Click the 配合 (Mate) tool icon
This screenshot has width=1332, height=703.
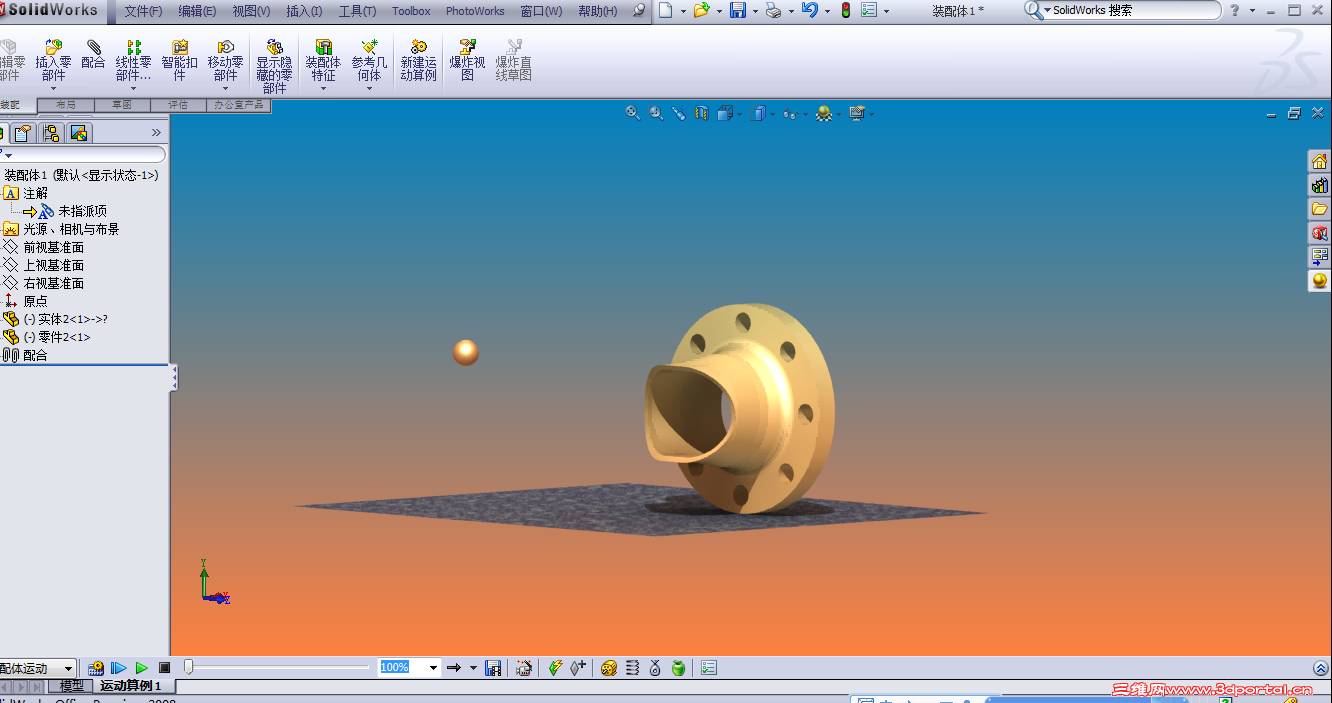(93, 55)
